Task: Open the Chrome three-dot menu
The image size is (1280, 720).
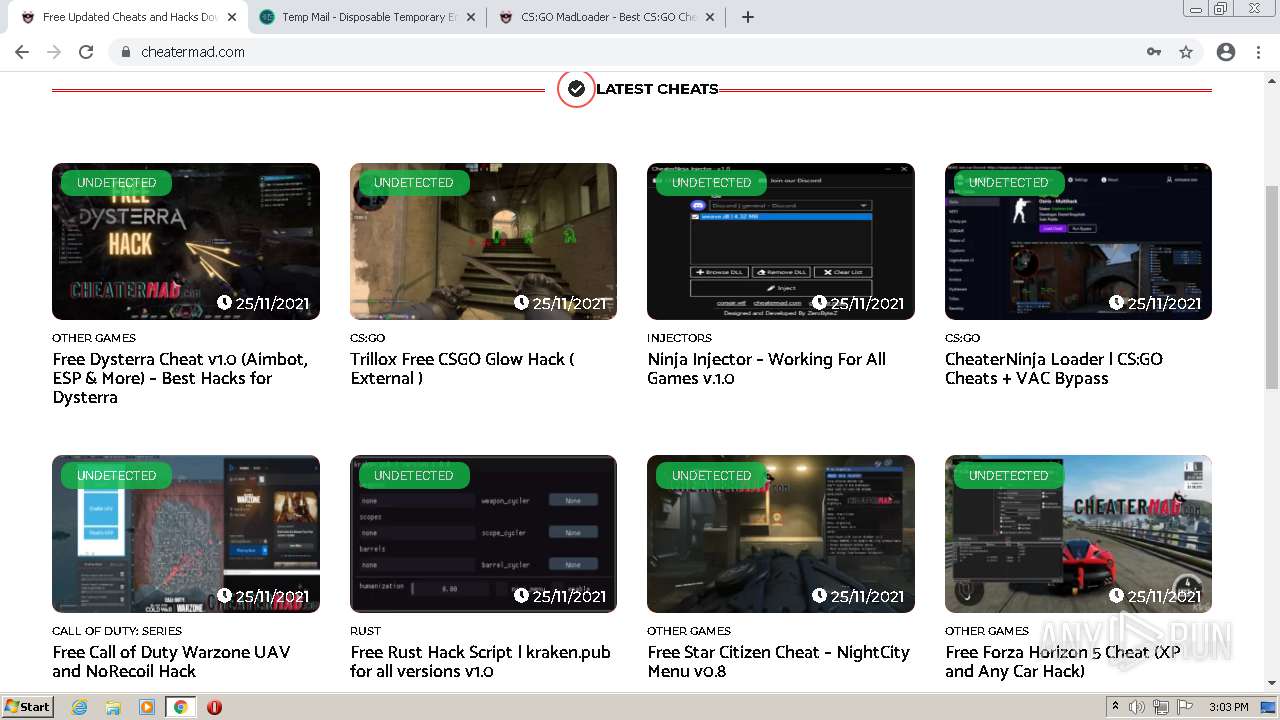Action: [1258, 52]
